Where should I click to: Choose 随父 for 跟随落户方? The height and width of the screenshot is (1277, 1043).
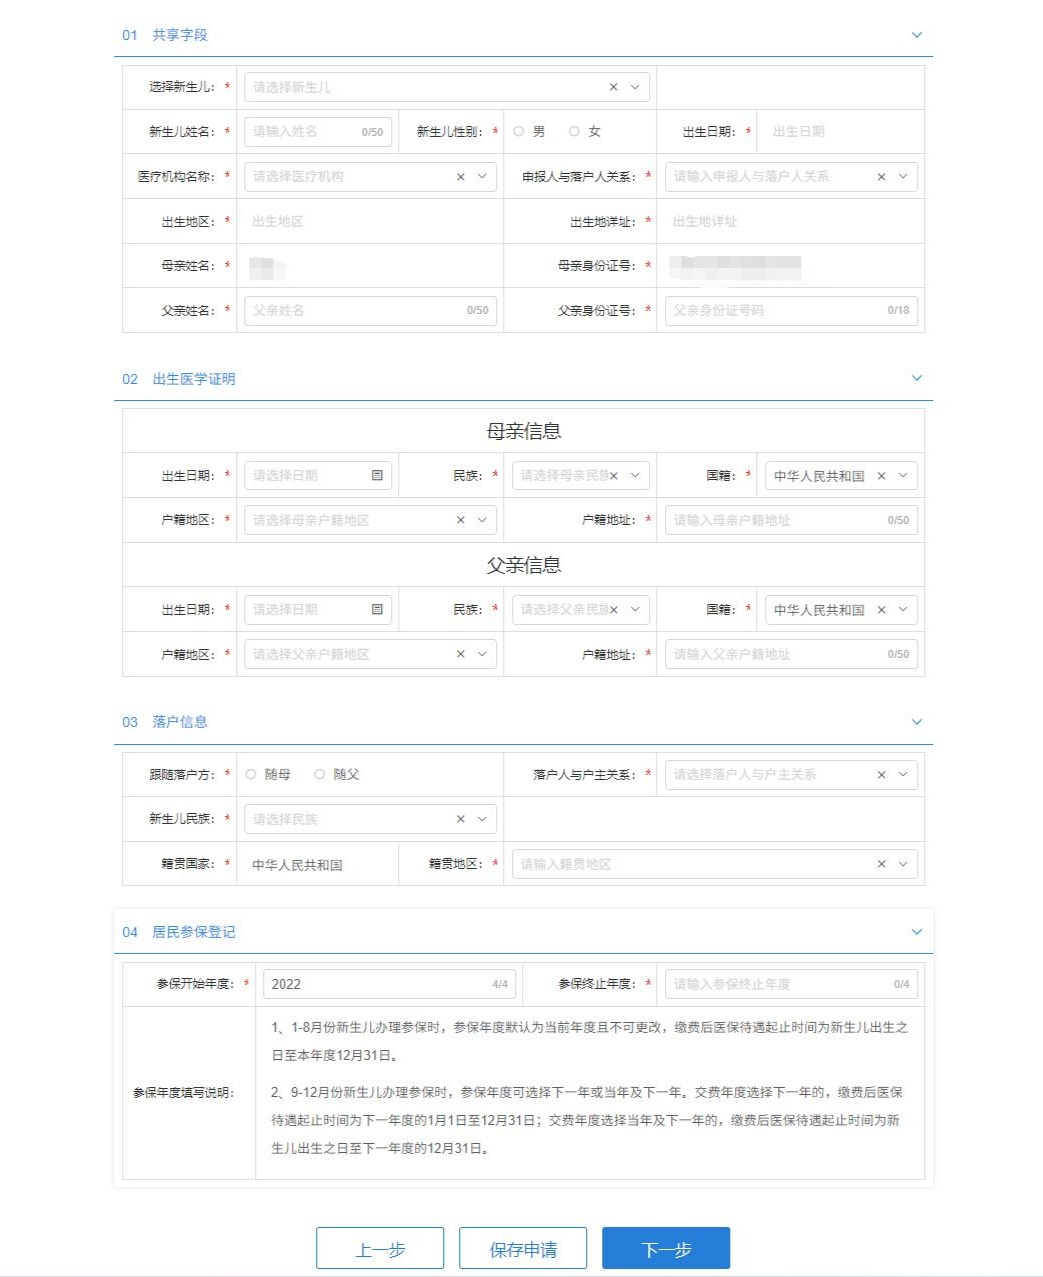[320, 775]
